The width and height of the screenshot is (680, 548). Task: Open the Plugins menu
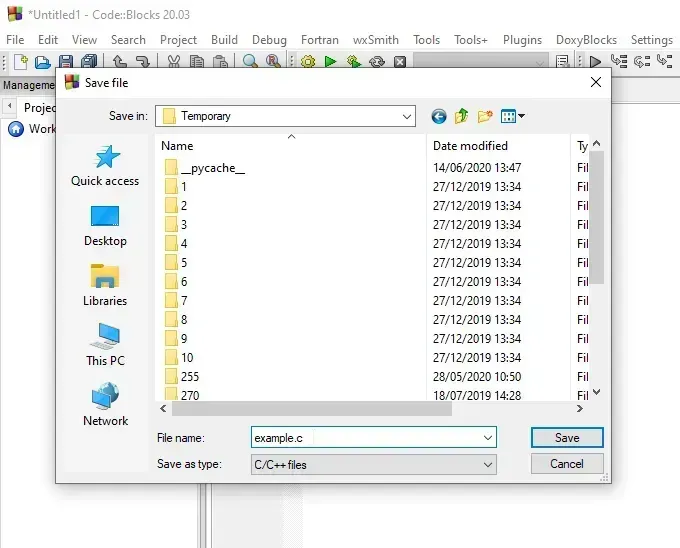click(x=522, y=40)
